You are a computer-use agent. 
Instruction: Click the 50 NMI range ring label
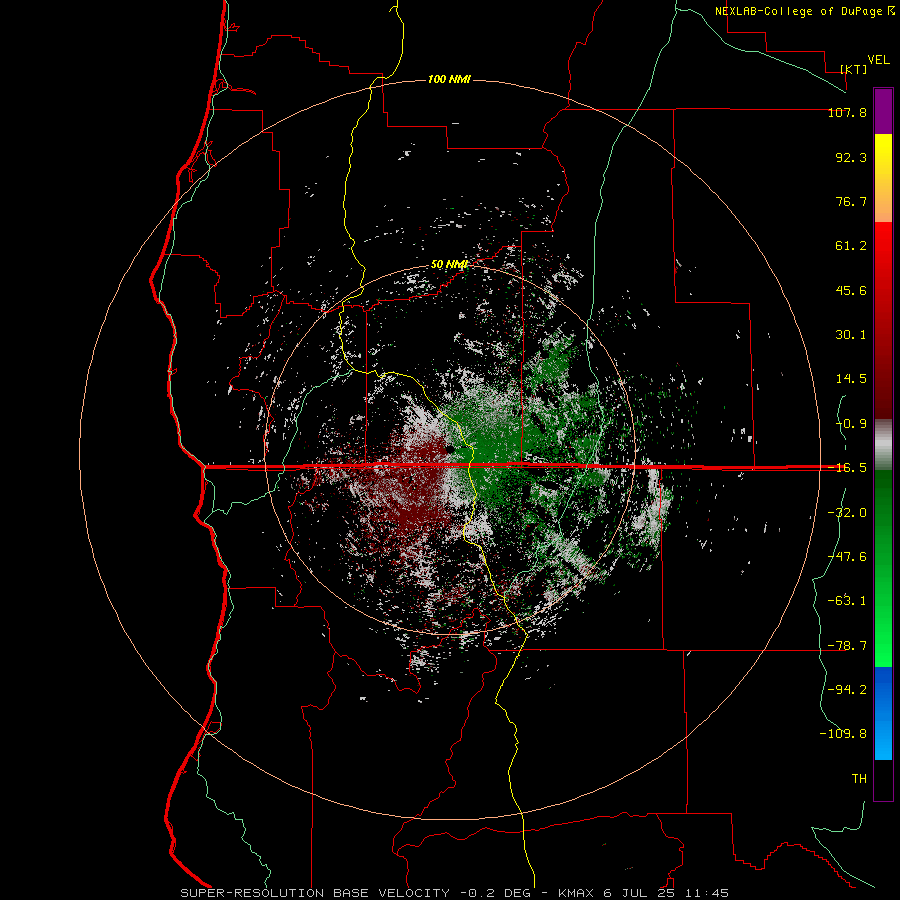pos(449,265)
